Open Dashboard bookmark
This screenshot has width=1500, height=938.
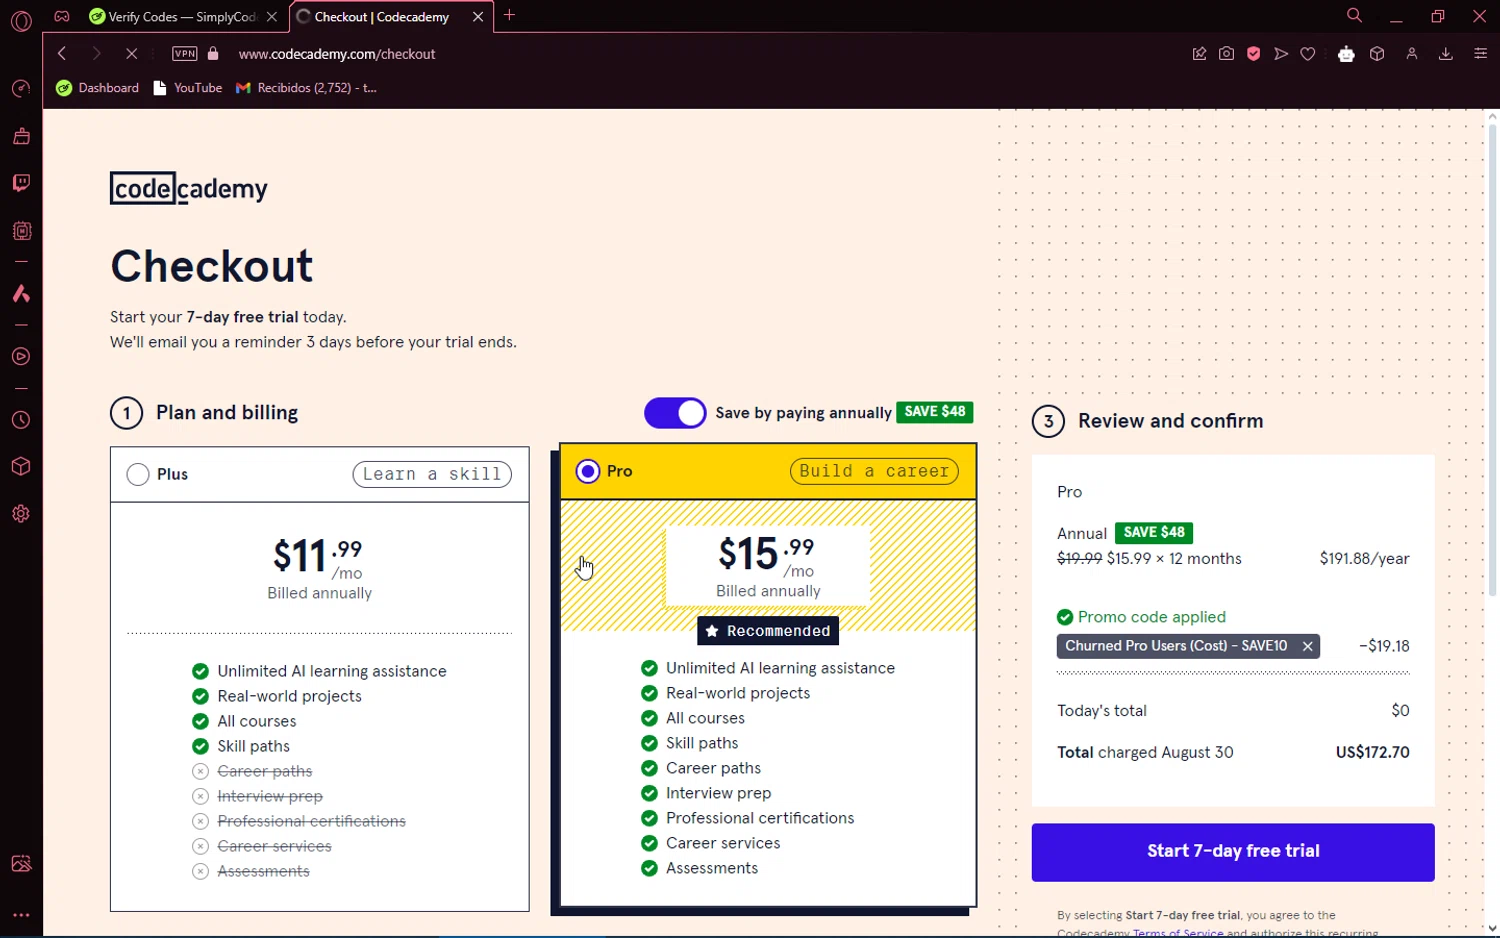(x=98, y=88)
